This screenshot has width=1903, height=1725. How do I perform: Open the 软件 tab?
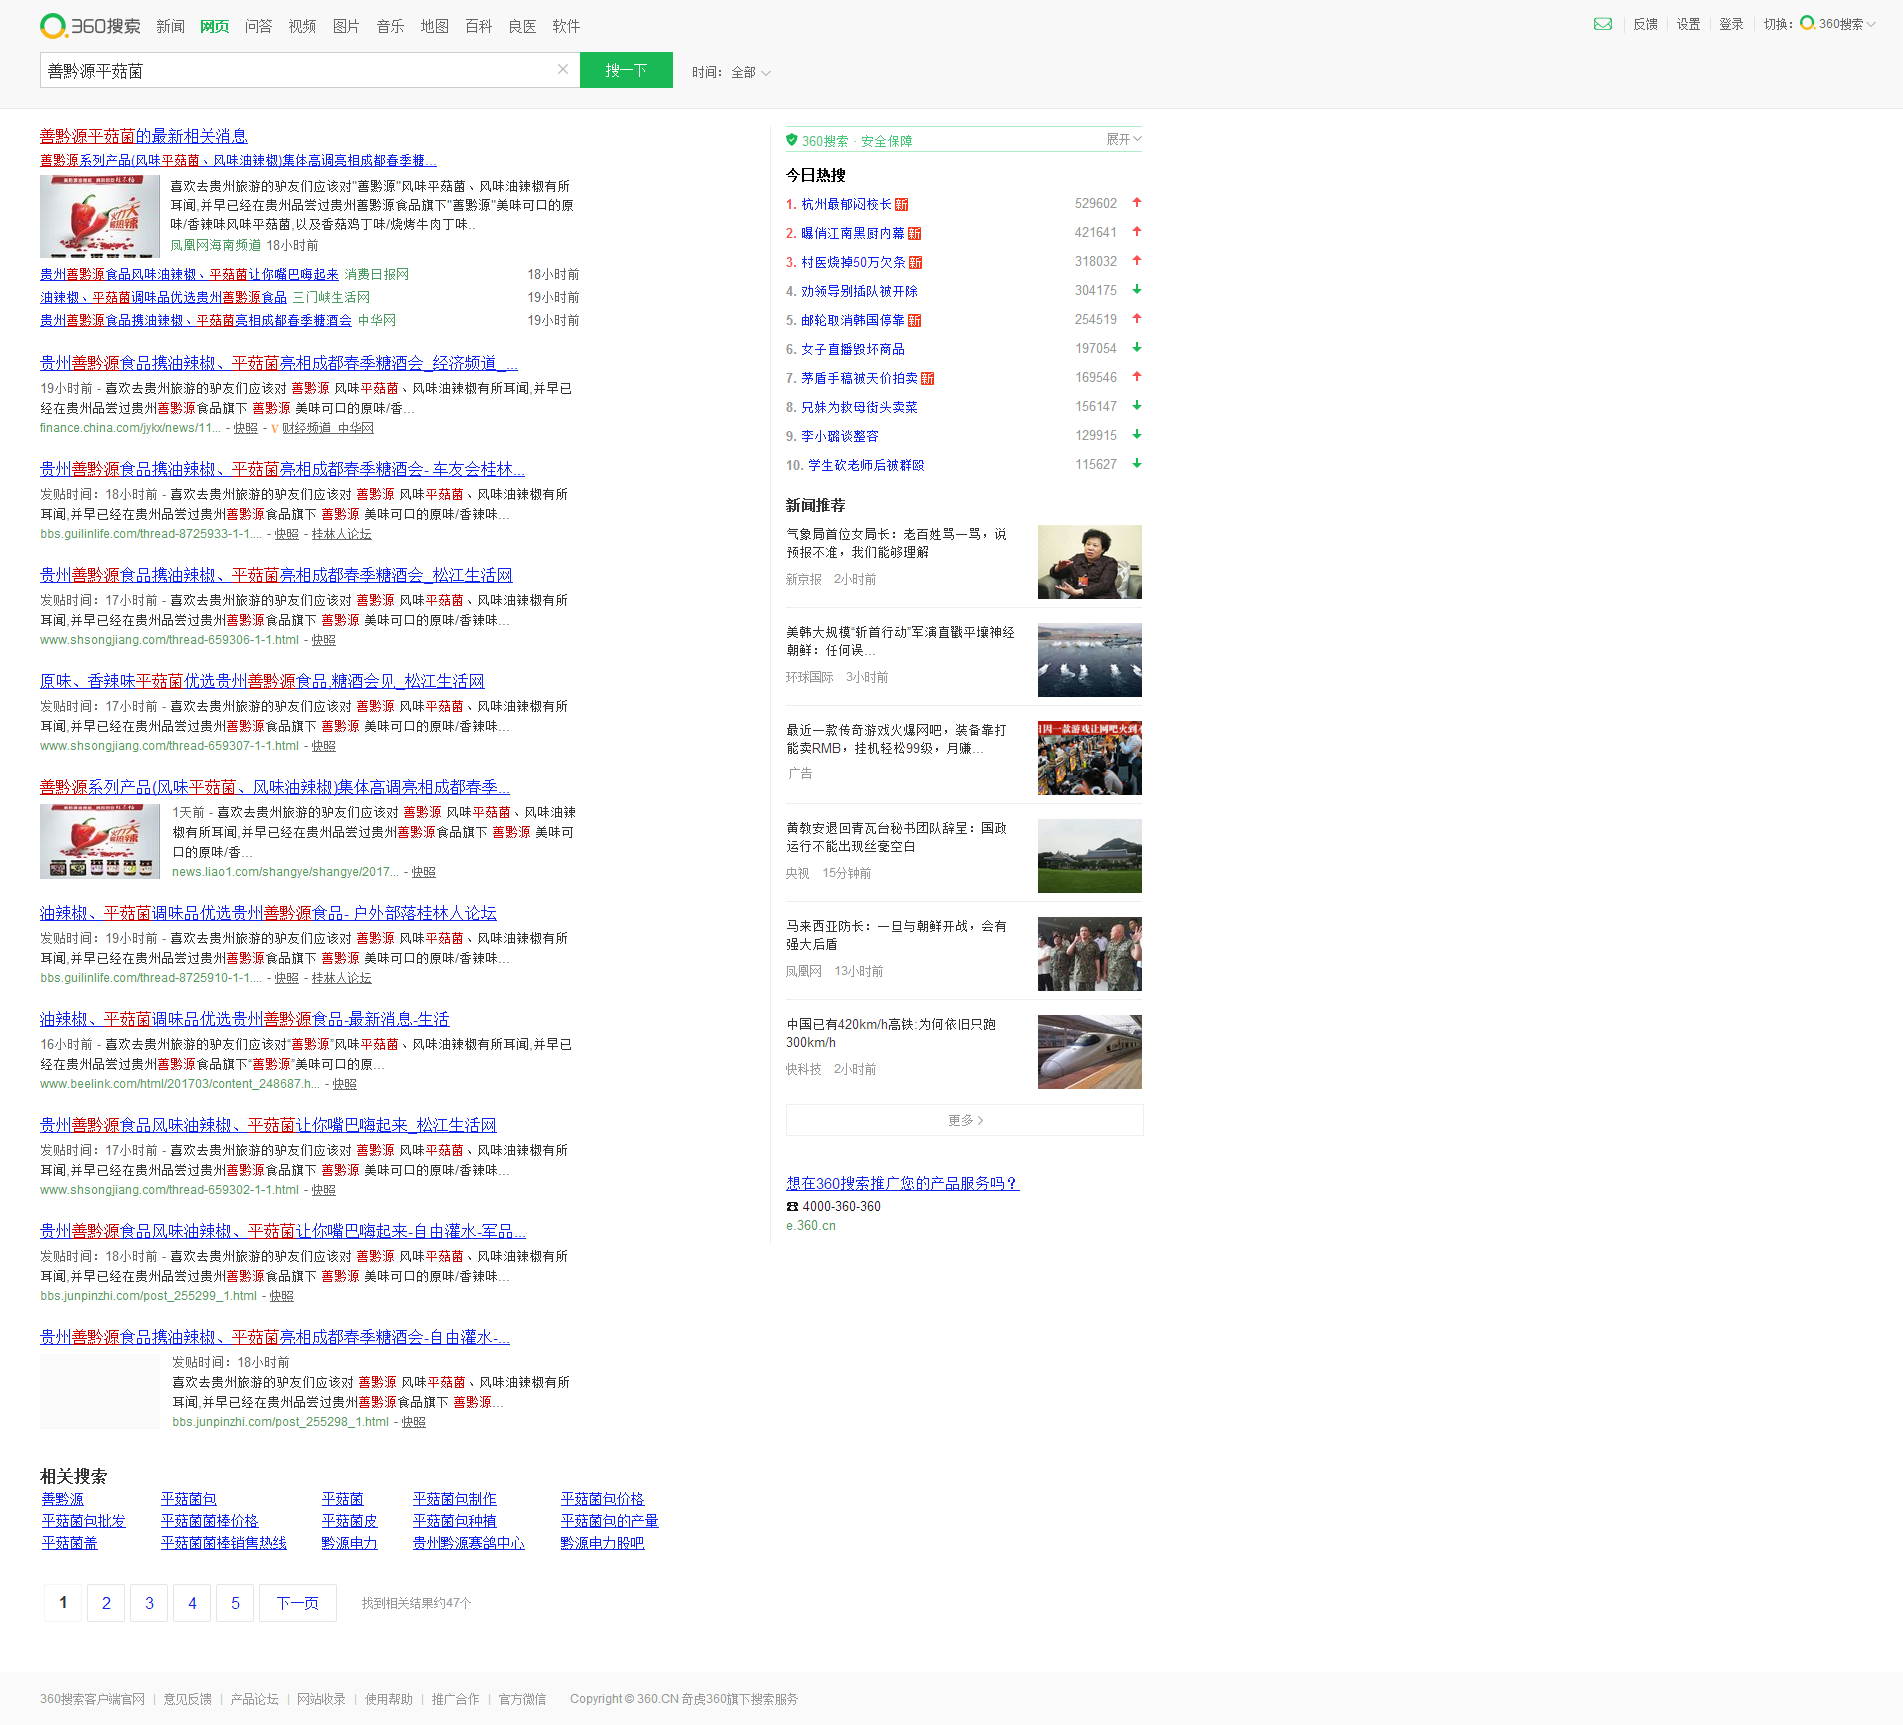[x=566, y=26]
